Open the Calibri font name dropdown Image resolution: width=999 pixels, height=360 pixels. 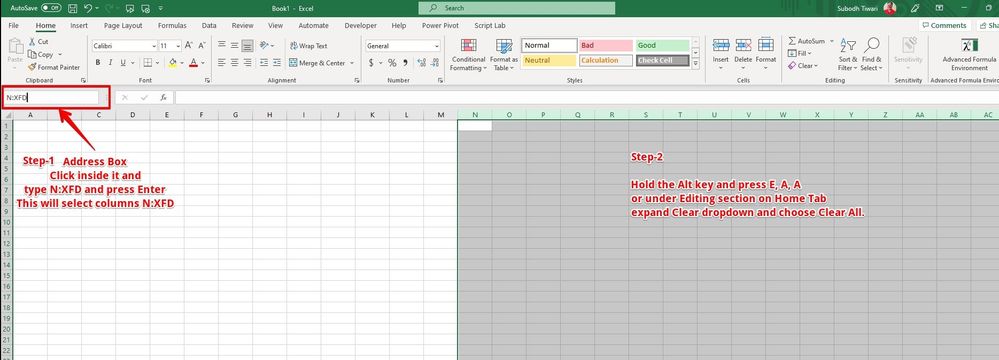pos(154,46)
